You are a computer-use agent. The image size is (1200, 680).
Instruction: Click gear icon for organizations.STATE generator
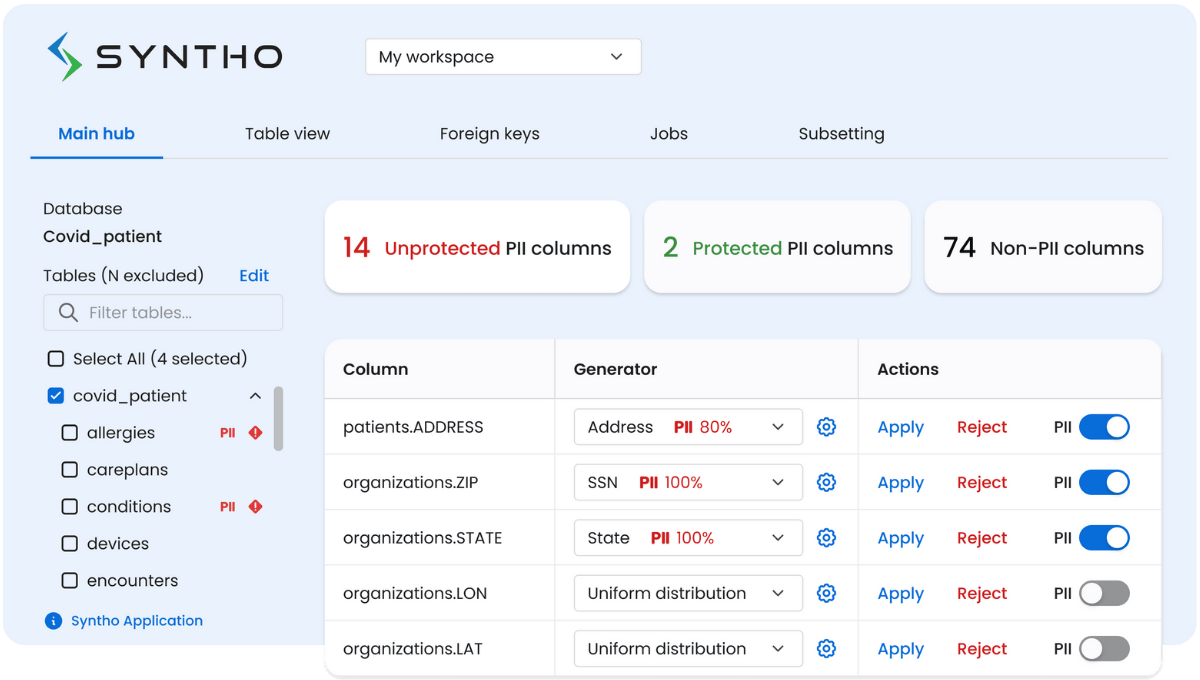[826, 538]
